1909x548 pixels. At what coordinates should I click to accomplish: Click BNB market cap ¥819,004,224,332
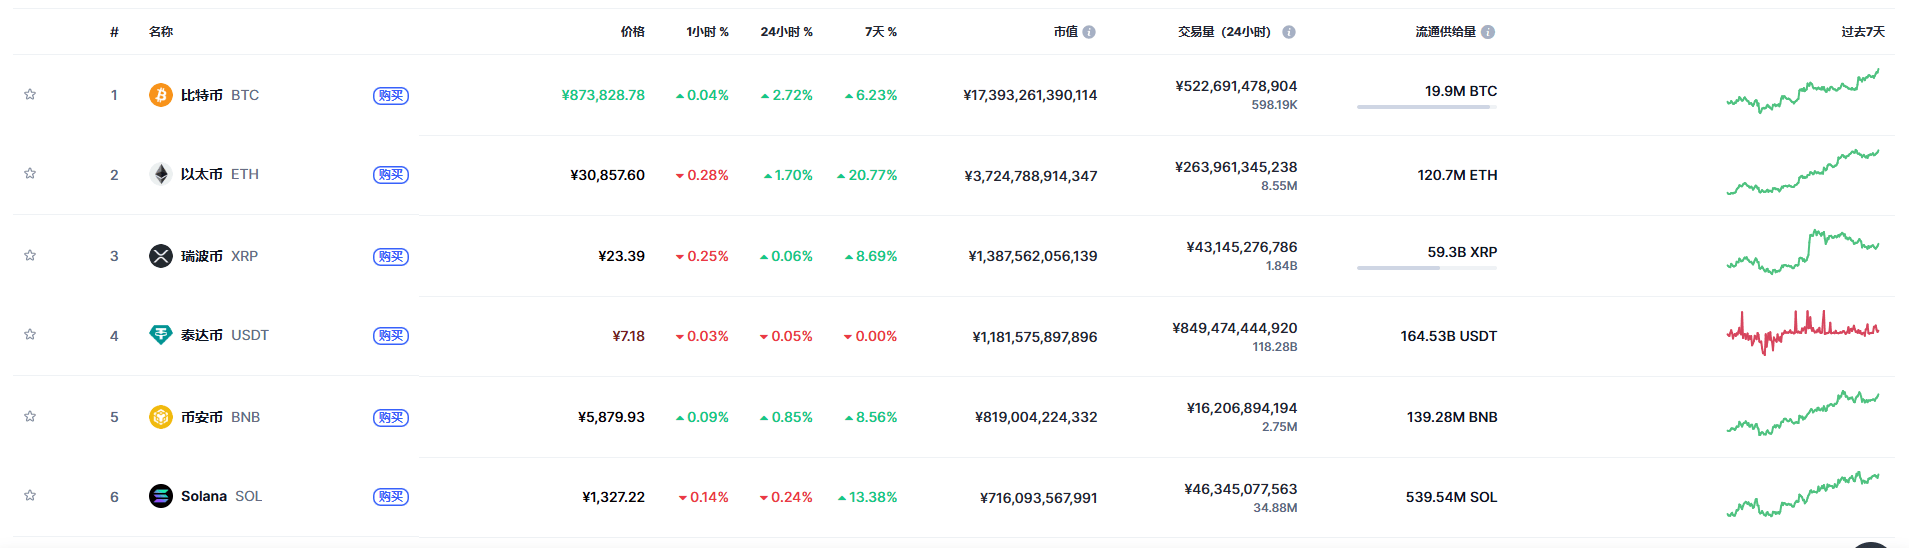click(1036, 417)
